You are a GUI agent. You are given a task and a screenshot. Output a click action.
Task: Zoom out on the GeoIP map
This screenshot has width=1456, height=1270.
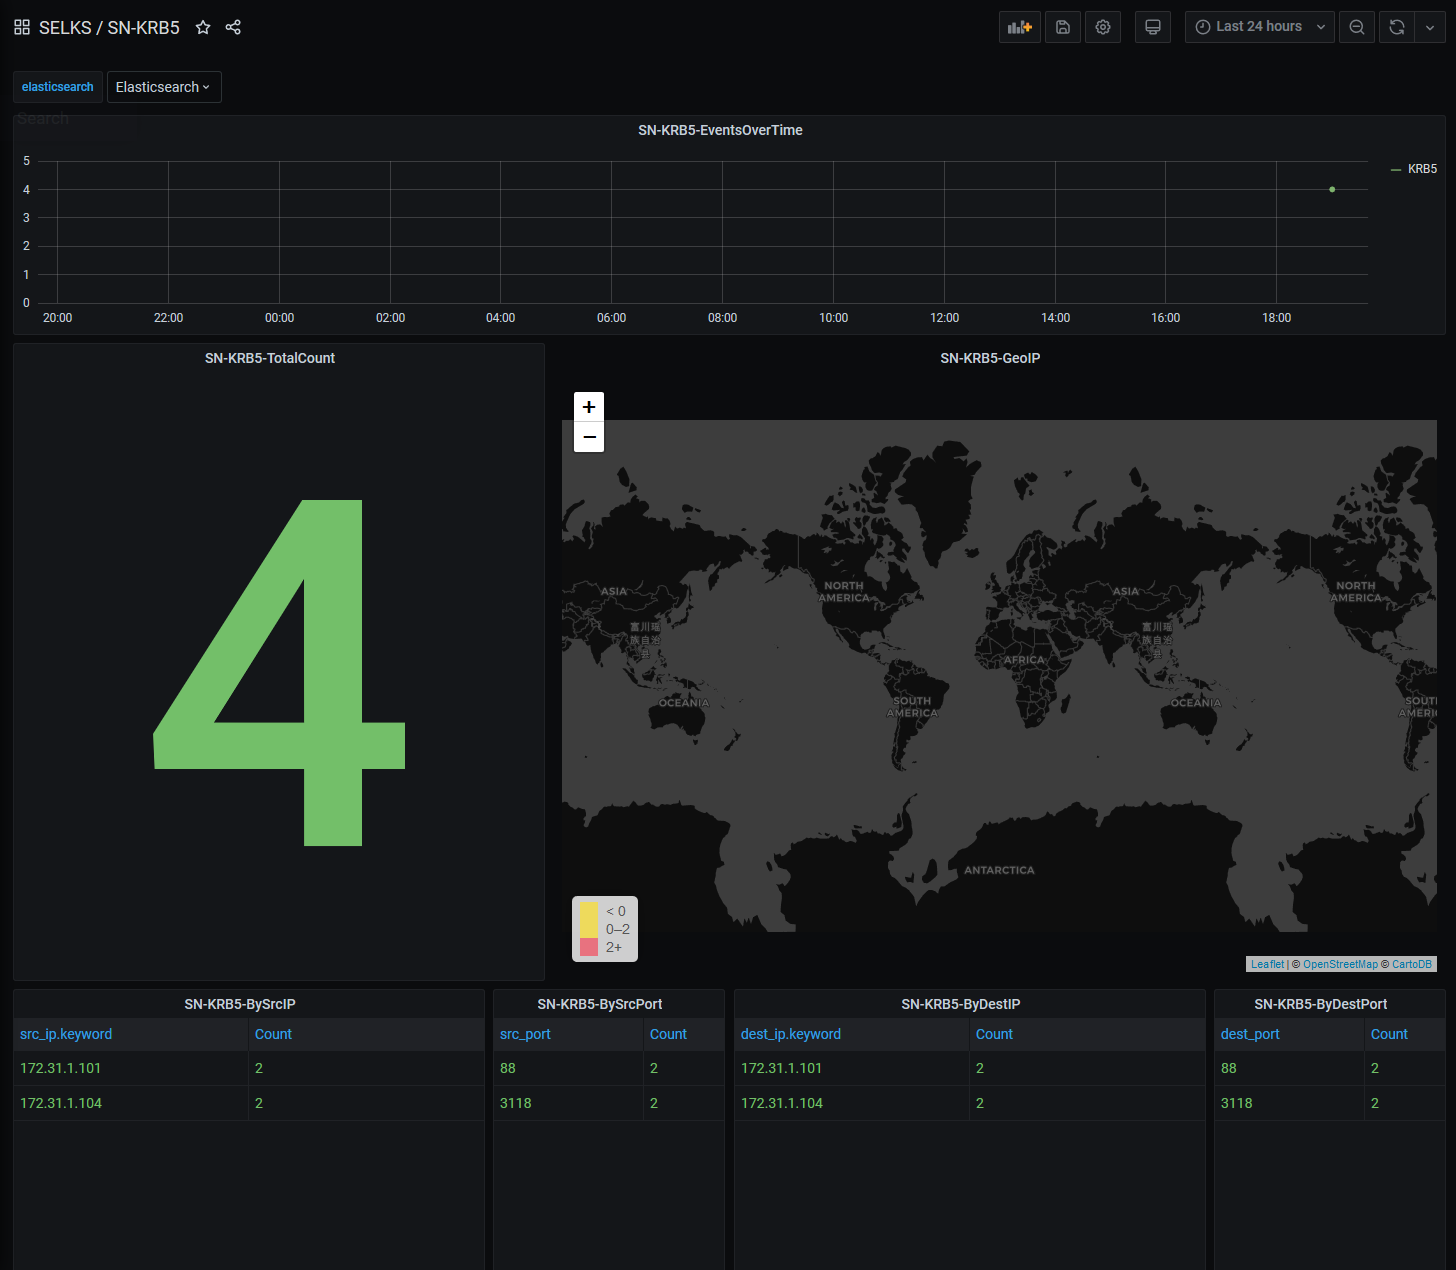(x=589, y=437)
